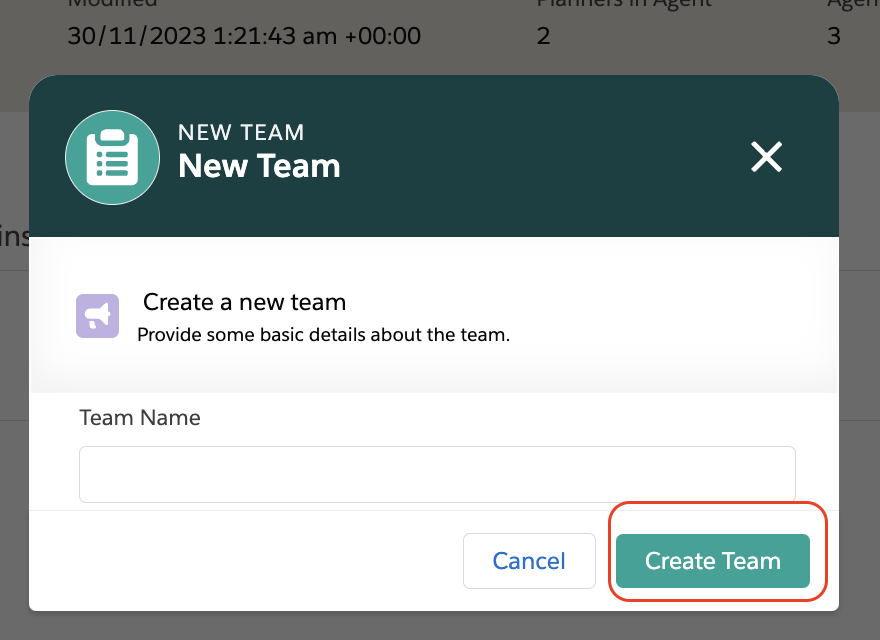Click the clipboard team icon in header
880x640 pixels.
[112, 157]
